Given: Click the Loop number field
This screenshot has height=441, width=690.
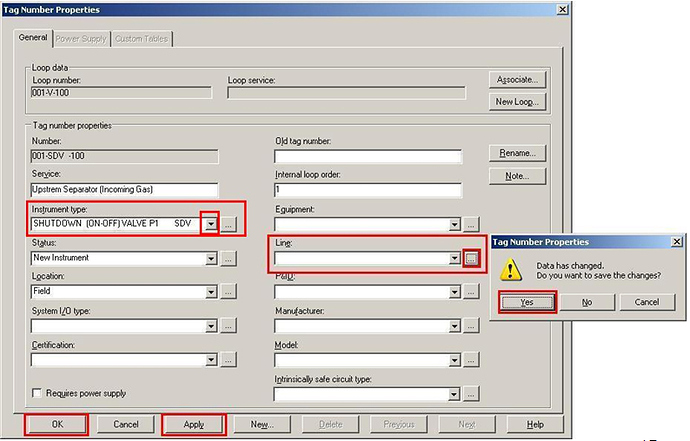Looking at the screenshot, I should pos(121,93).
